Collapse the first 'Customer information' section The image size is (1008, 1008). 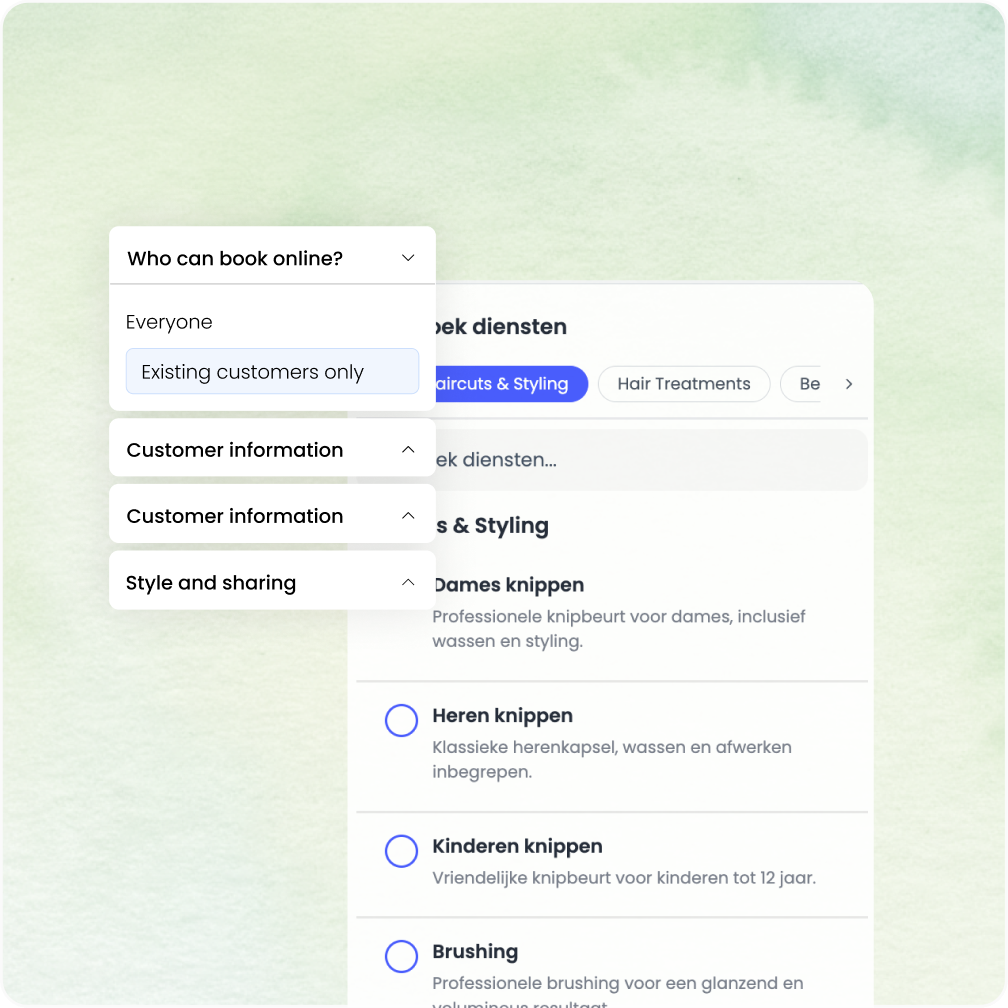point(271,449)
